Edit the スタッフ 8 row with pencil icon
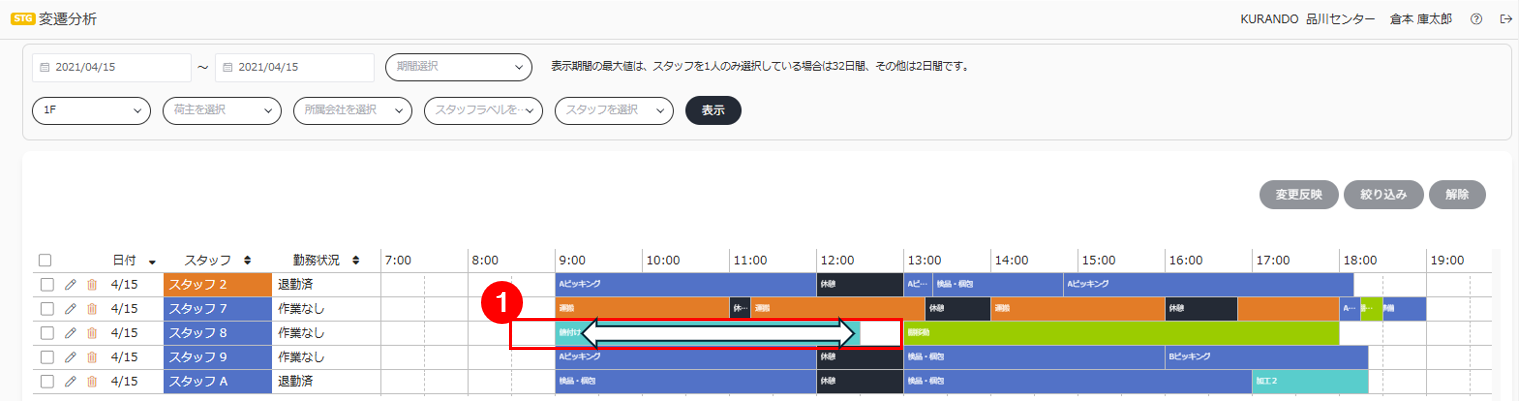Screen dimensions: 1519x401 coord(70,333)
